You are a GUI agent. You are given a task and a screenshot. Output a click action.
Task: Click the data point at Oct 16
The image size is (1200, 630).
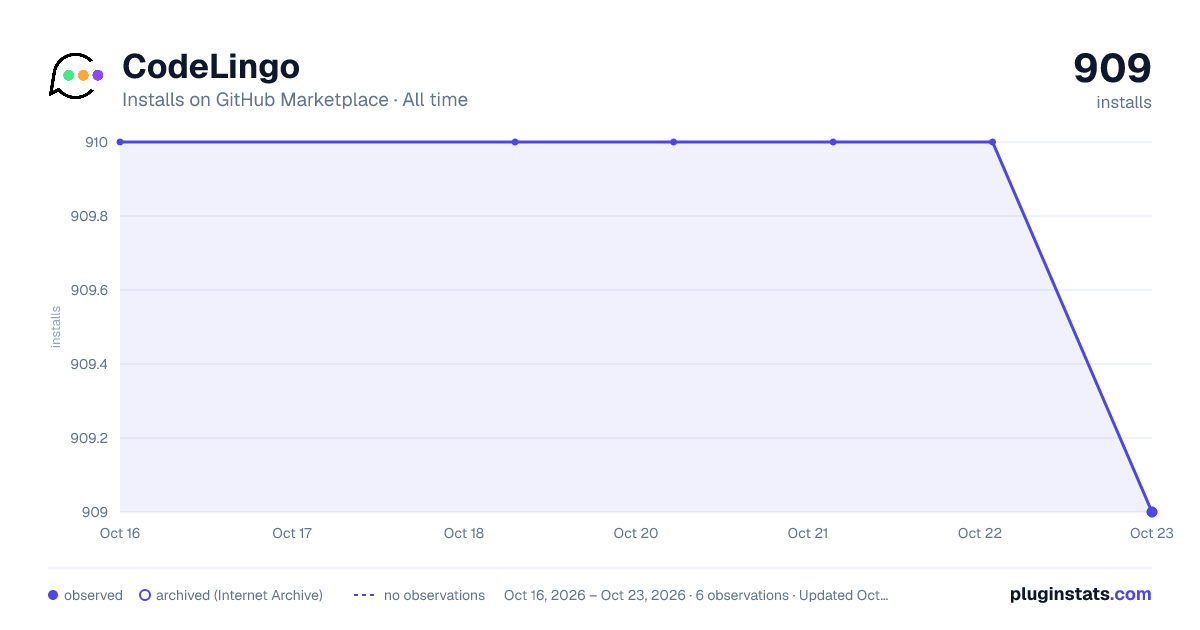click(120, 142)
